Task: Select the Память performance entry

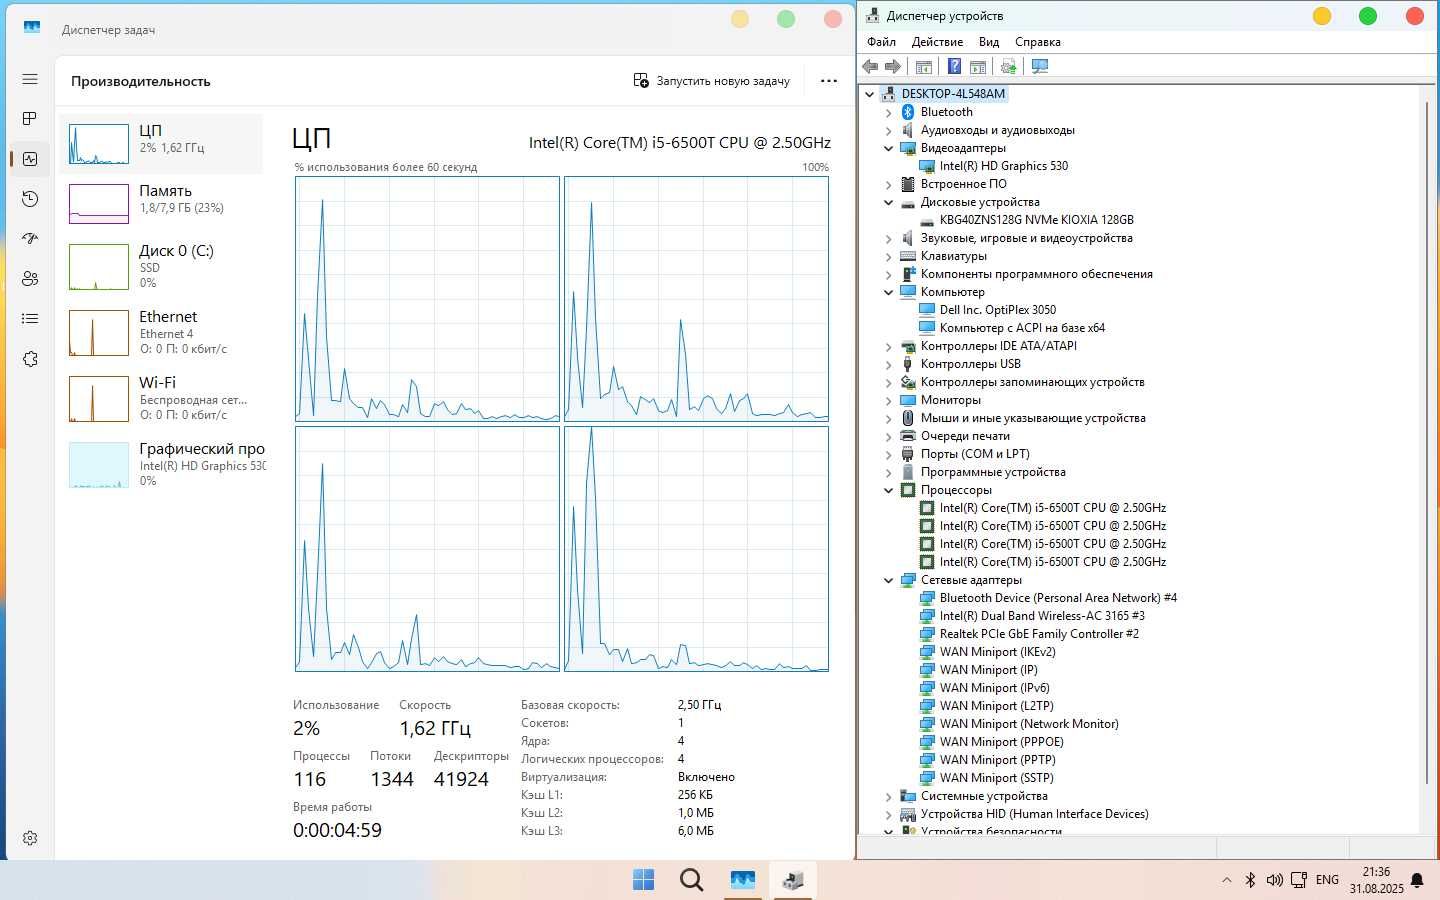Action: coord(162,204)
